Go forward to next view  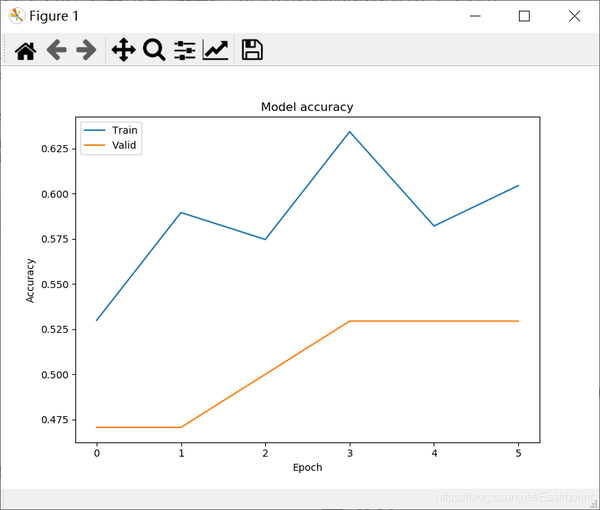click(x=86, y=50)
